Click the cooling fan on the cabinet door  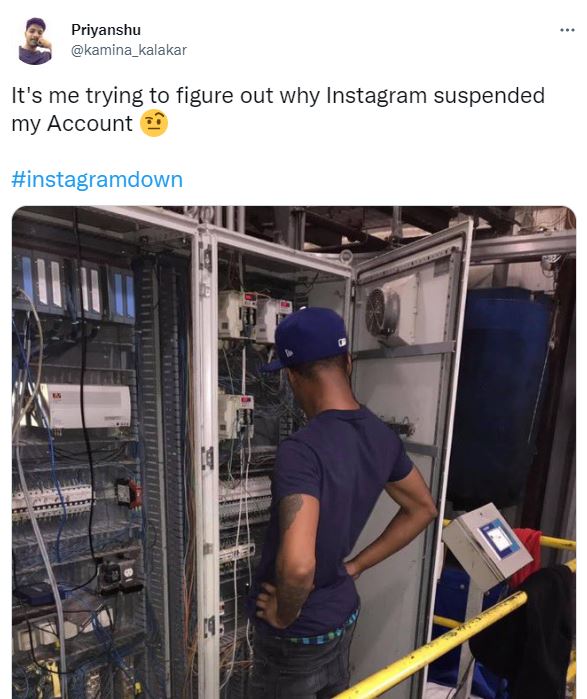coord(382,312)
